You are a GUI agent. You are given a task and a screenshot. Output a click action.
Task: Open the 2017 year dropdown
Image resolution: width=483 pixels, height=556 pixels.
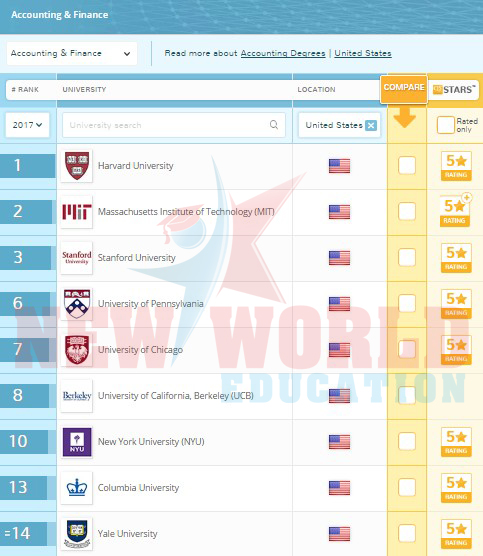27,125
